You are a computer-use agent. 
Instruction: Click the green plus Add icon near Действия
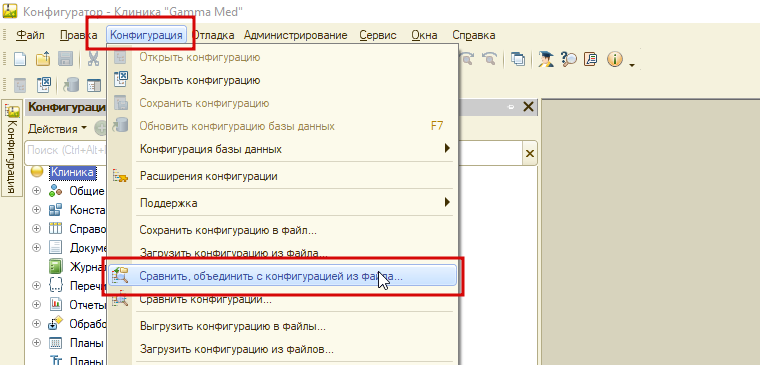point(100,129)
